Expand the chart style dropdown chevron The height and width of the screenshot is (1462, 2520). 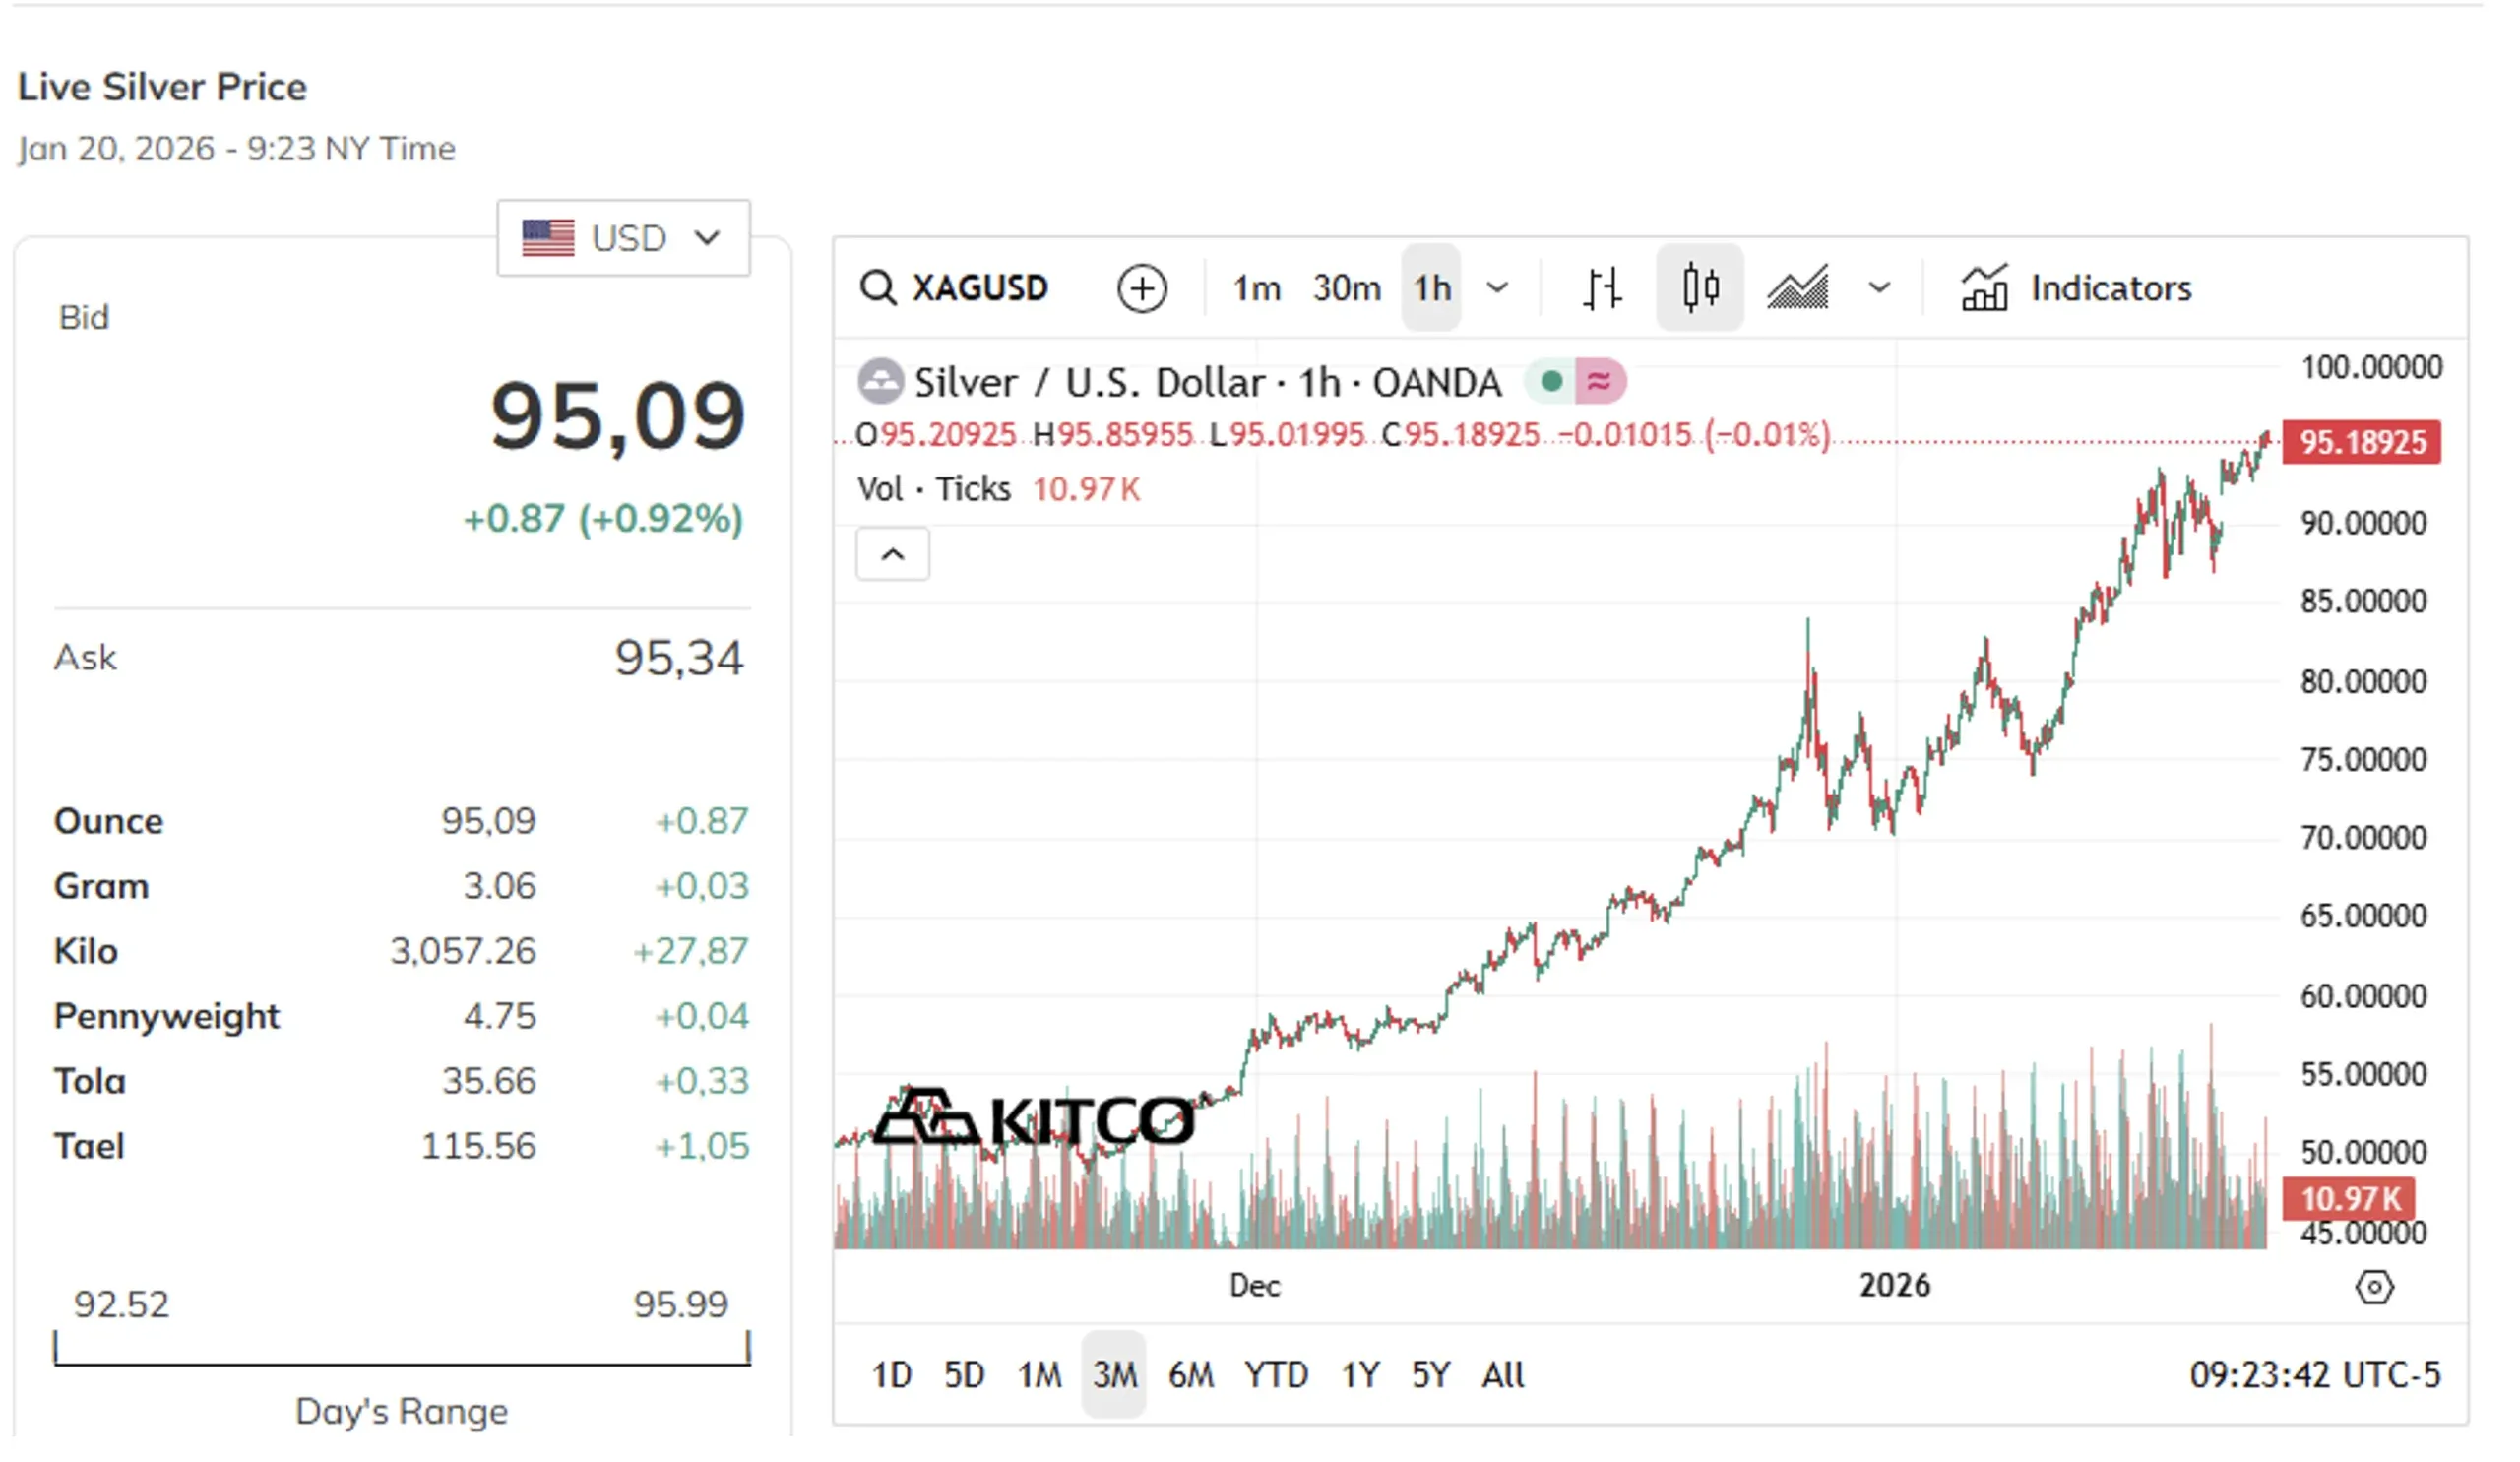coord(1879,289)
